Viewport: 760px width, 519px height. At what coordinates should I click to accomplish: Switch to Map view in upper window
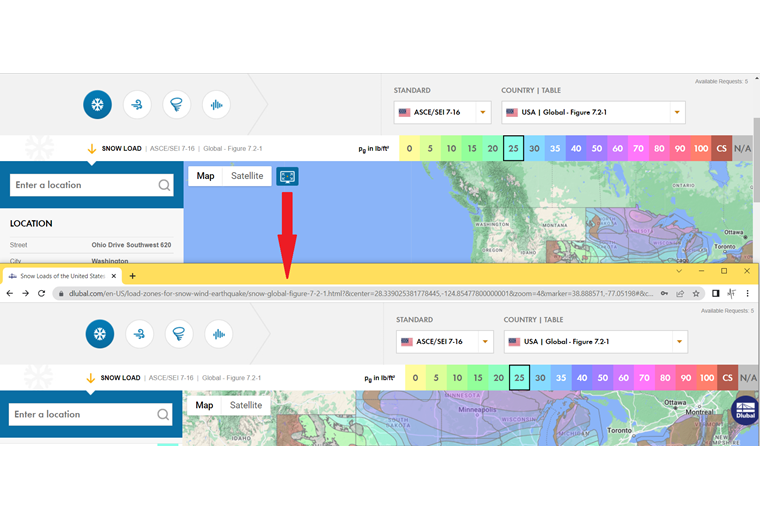(x=206, y=176)
